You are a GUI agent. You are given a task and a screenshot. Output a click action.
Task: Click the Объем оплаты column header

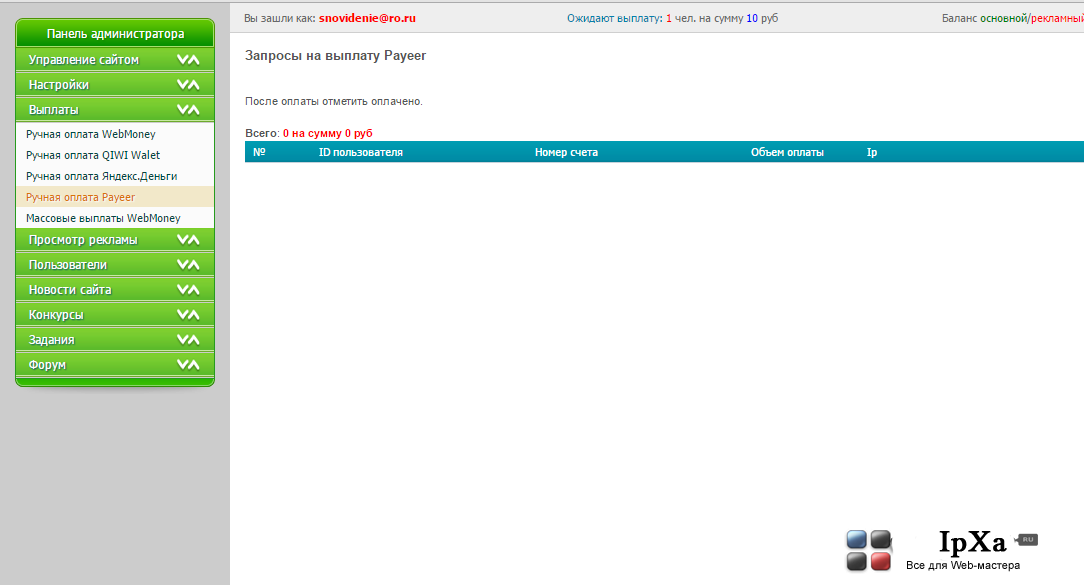787,152
